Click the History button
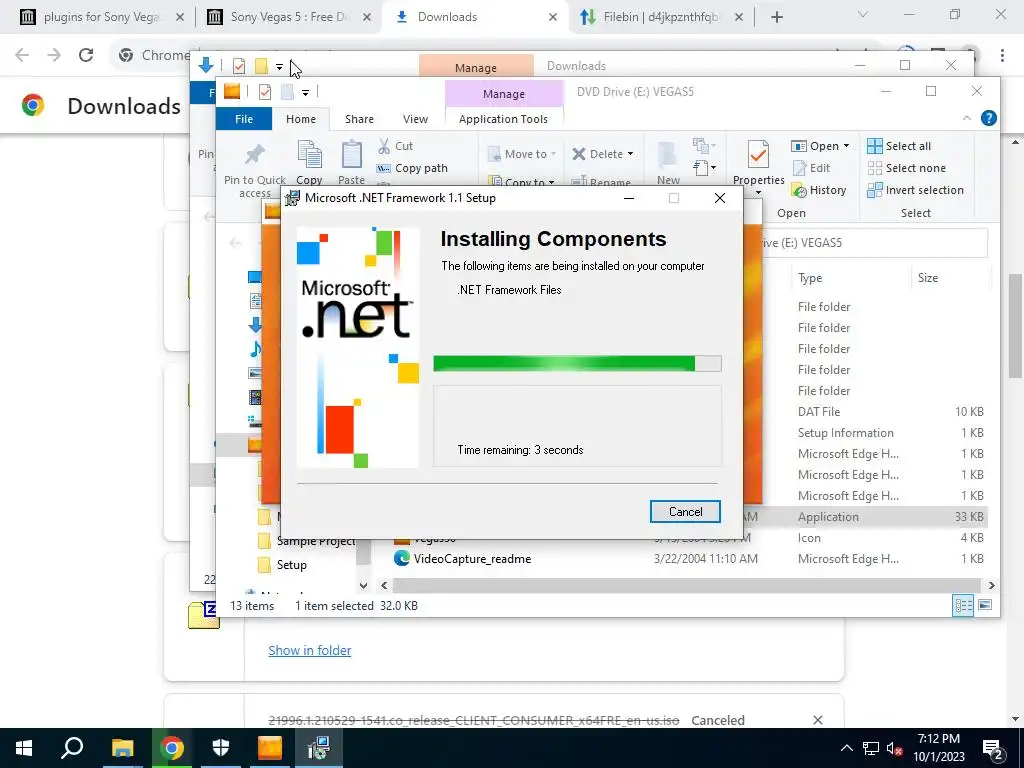Viewport: 1024px width, 768px height. (x=819, y=190)
